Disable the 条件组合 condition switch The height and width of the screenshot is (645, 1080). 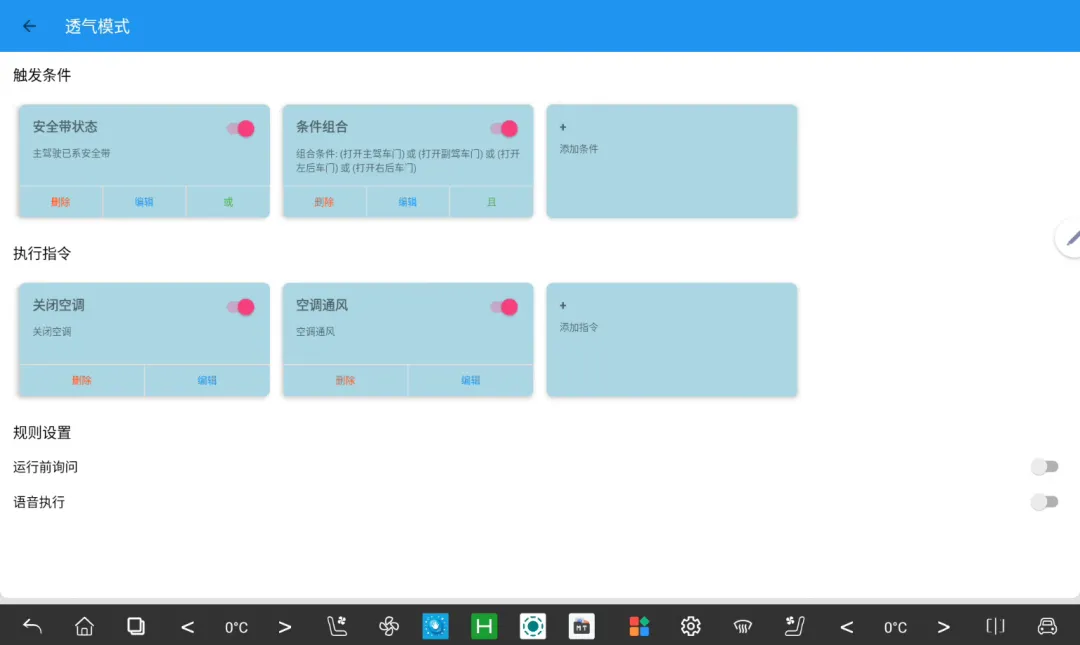tap(504, 128)
